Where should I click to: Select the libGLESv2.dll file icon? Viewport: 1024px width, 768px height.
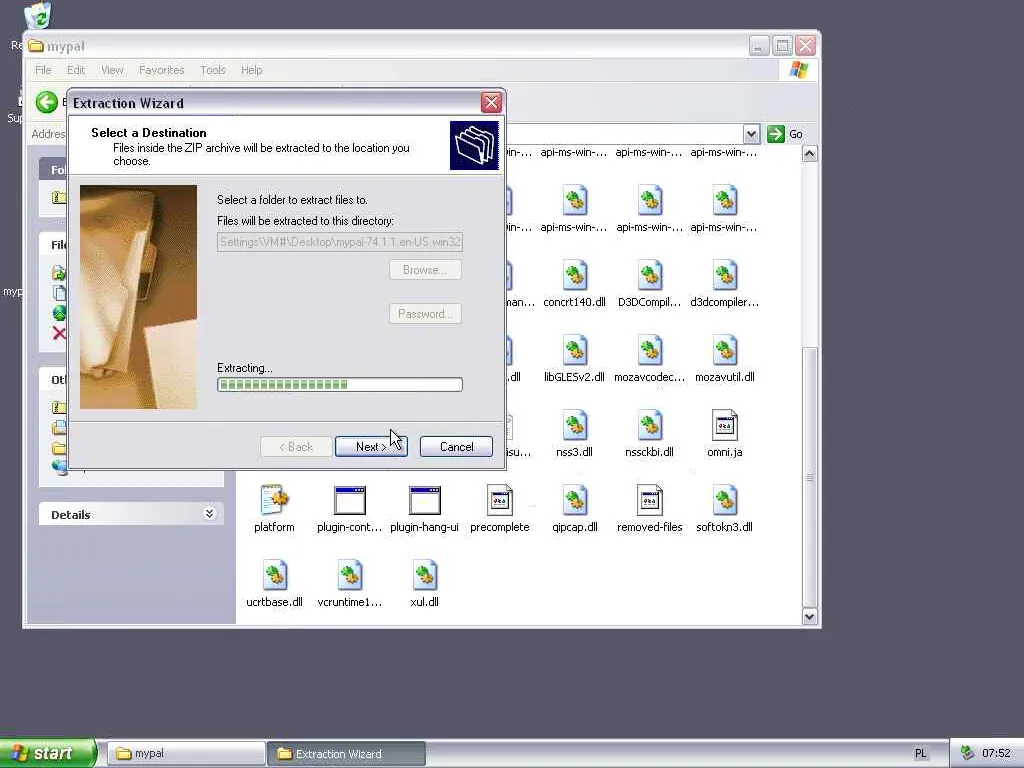(x=575, y=351)
